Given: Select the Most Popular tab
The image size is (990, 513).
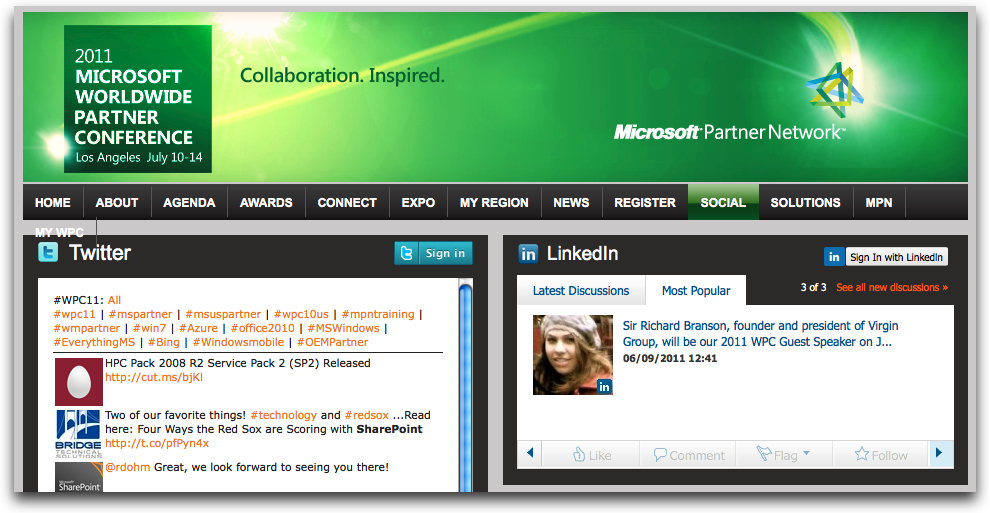Looking at the screenshot, I should click(x=696, y=290).
